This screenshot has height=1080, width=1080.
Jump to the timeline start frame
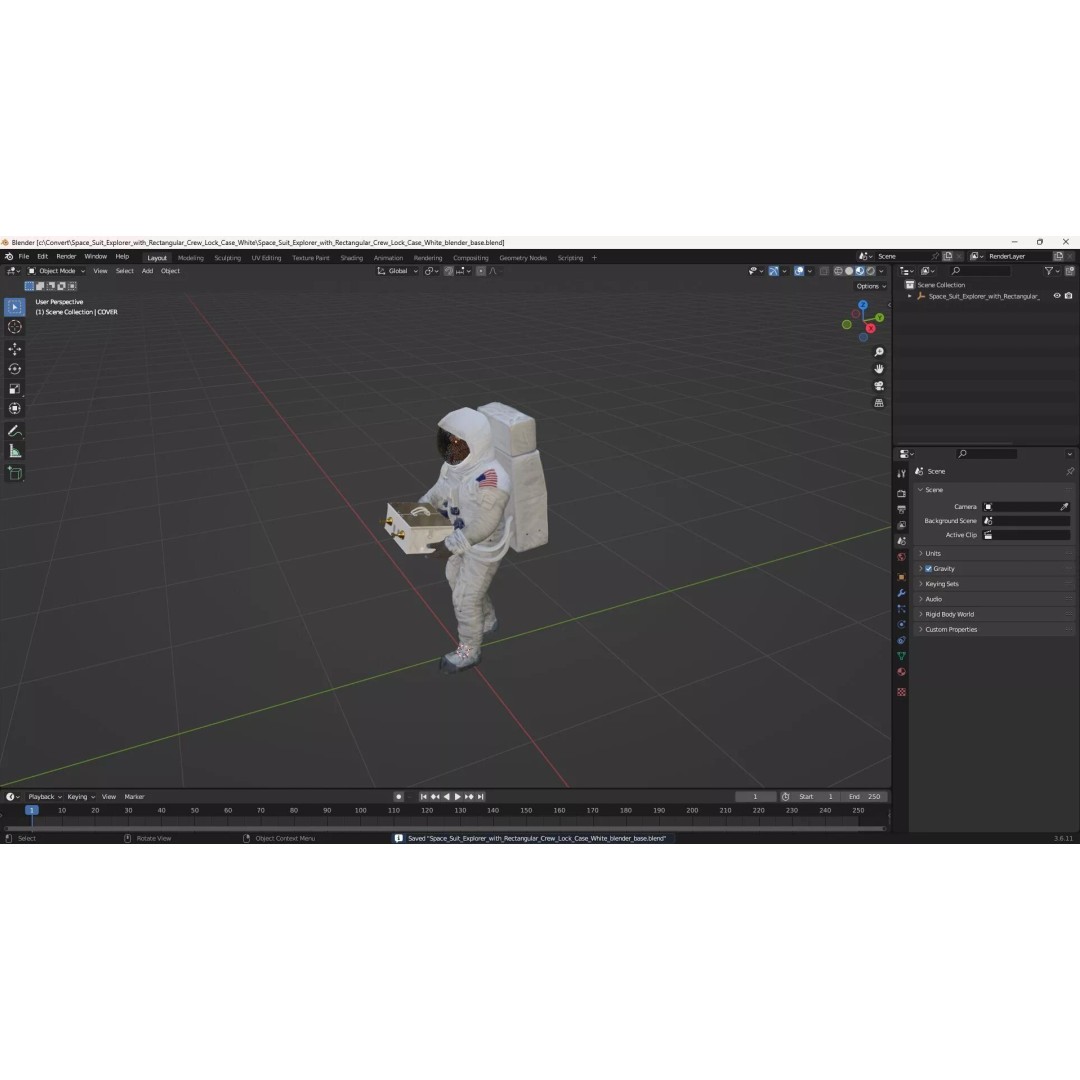423,797
